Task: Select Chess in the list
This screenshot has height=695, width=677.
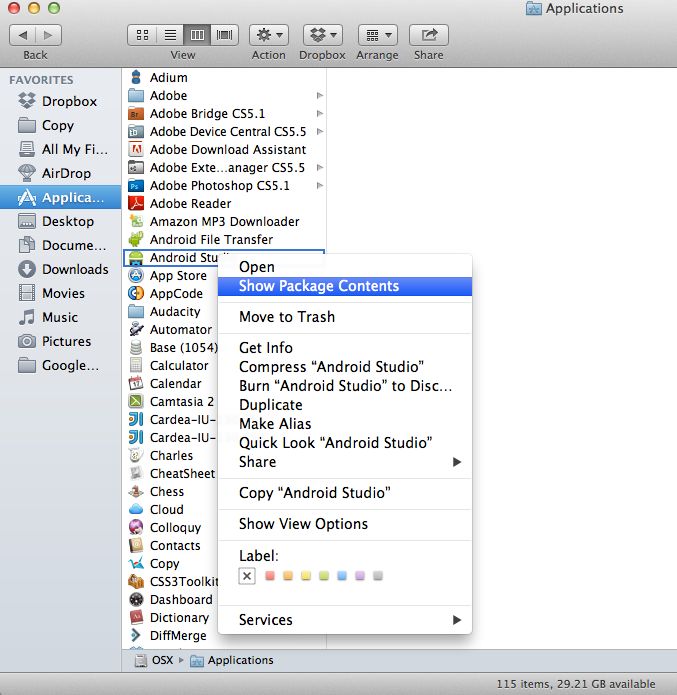Action: pyautogui.click(x=171, y=492)
